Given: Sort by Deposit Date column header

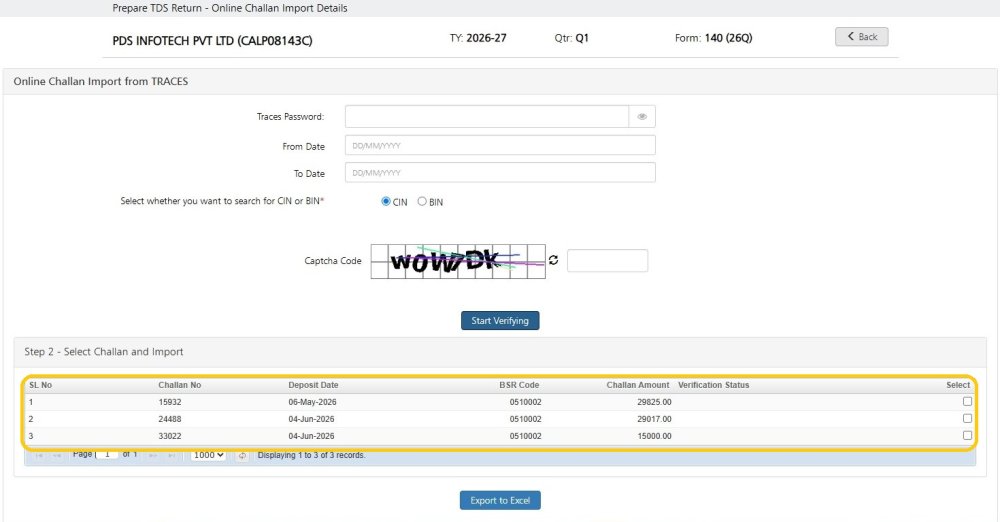Looking at the screenshot, I should (313, 385).
